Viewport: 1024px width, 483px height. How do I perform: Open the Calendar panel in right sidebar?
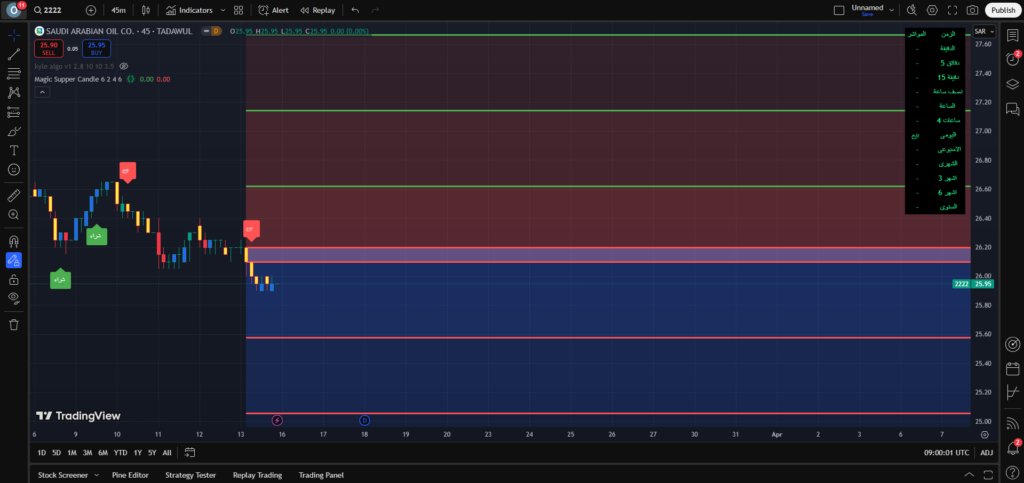coord(1012,369)
